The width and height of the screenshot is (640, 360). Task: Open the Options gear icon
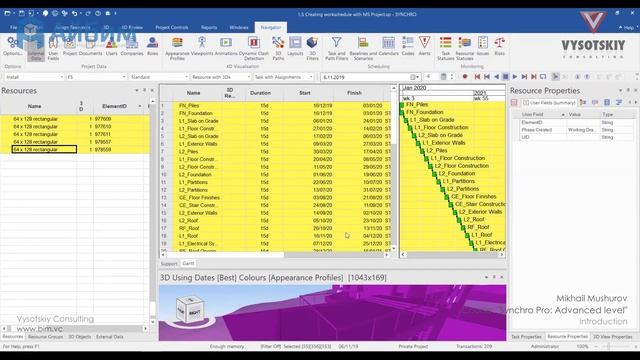12,46
